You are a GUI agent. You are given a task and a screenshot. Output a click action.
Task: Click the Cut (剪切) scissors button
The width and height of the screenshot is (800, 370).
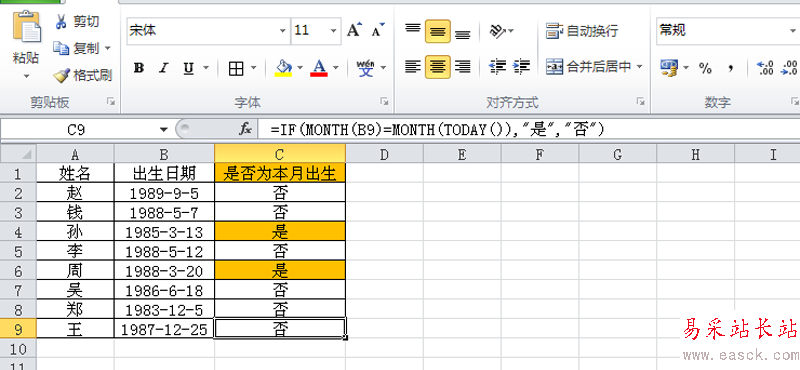pos(78,21)
